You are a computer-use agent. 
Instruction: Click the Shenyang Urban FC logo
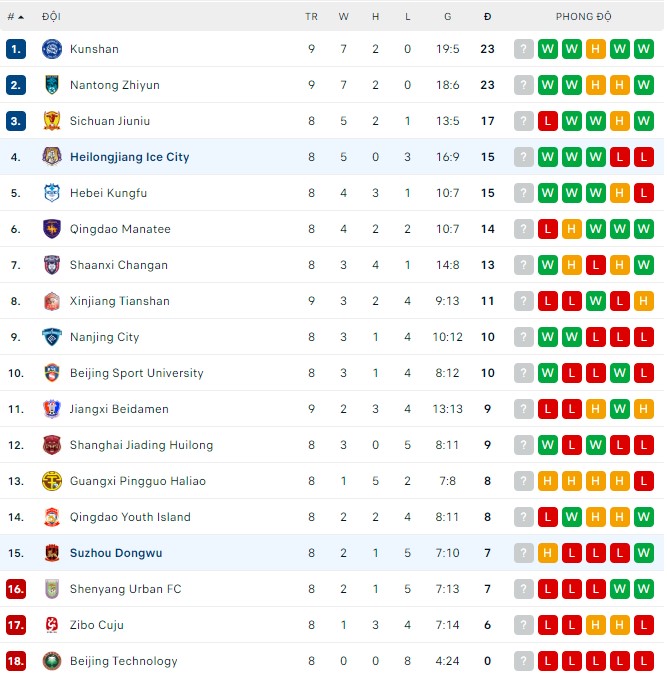point(52,589)
